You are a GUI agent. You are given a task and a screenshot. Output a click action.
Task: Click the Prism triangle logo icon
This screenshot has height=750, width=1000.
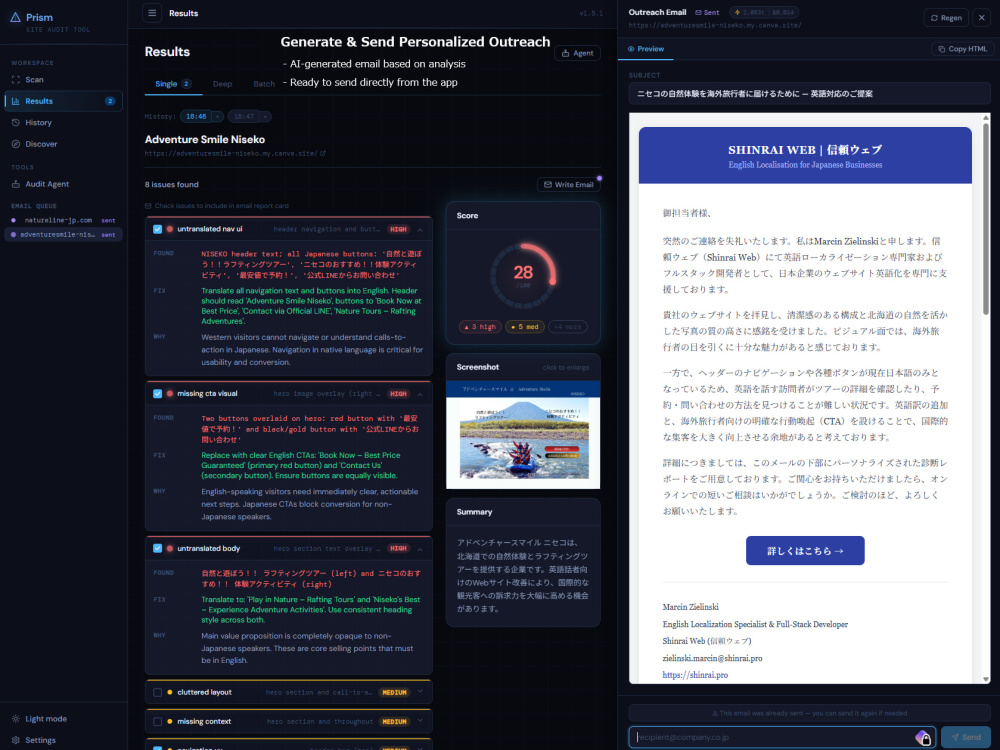(15, 17)
